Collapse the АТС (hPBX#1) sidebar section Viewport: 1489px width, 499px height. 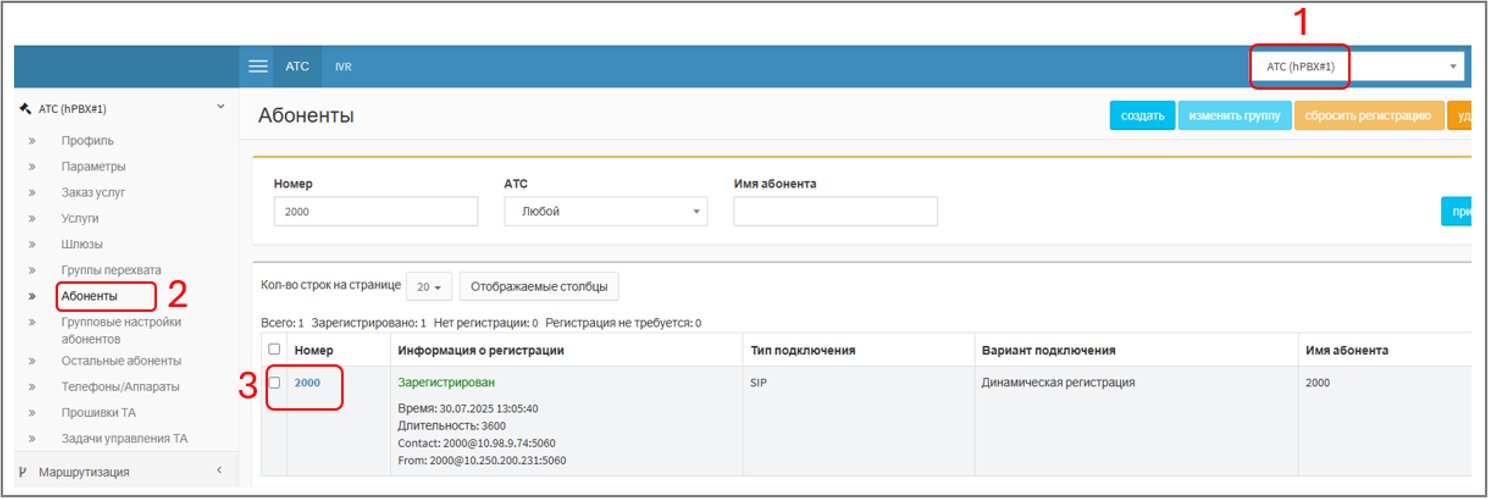click(x=221, y=108)
